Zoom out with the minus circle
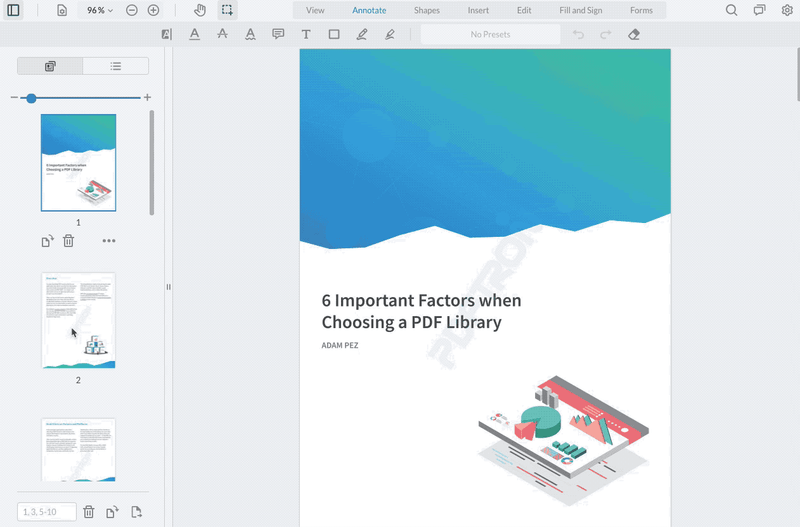Screen dimensions: 800x527 132,10
